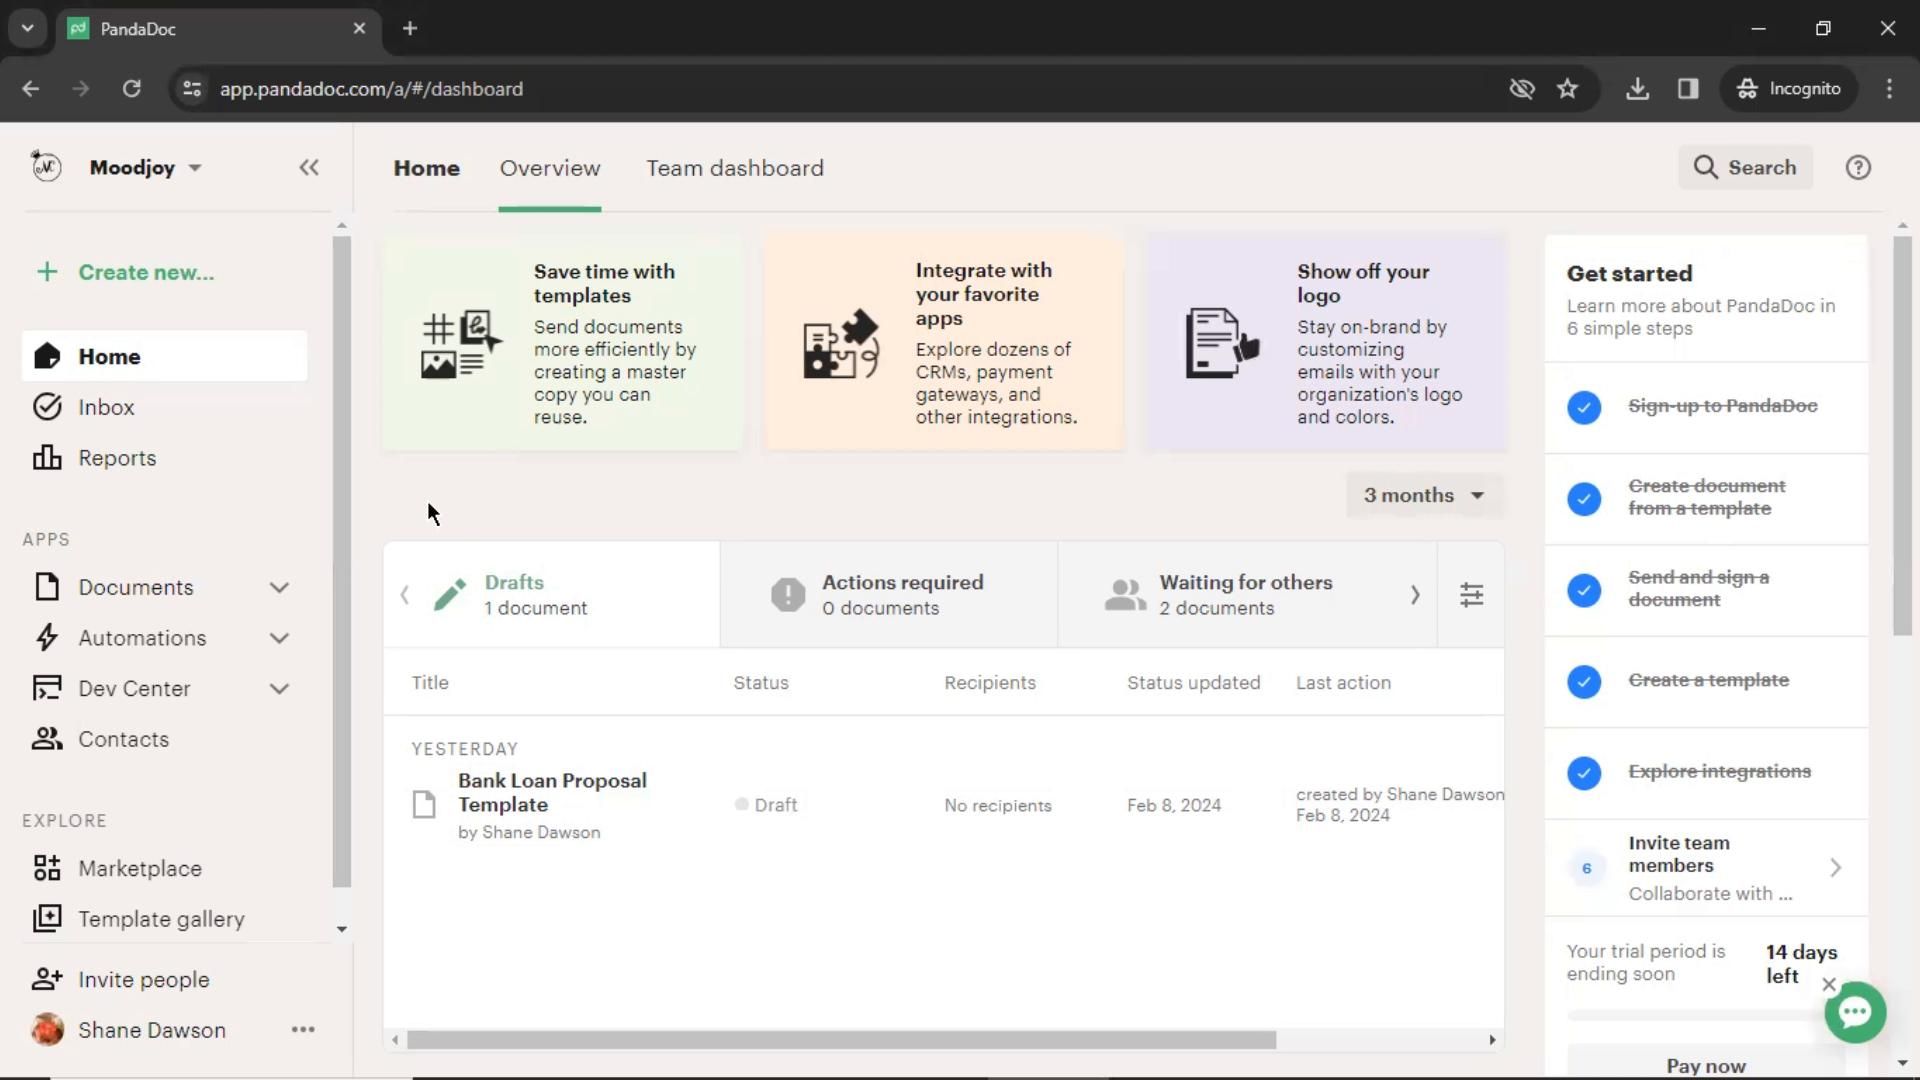Expand the Documents section in sidebar
1920x1080 pixels.
[280, 587]
